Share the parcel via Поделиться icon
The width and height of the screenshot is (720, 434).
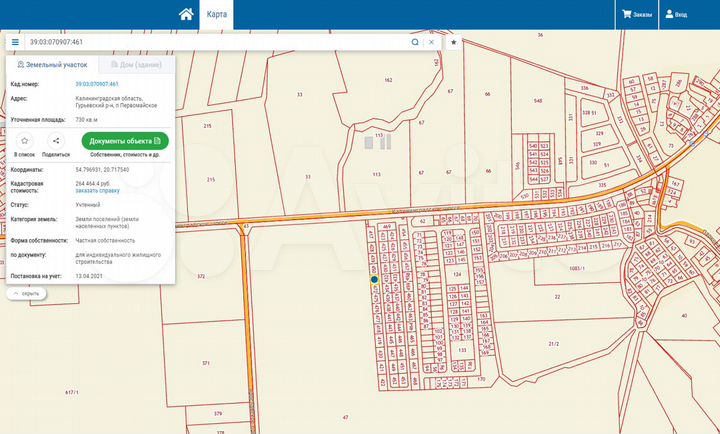click(x=56, y=141)
